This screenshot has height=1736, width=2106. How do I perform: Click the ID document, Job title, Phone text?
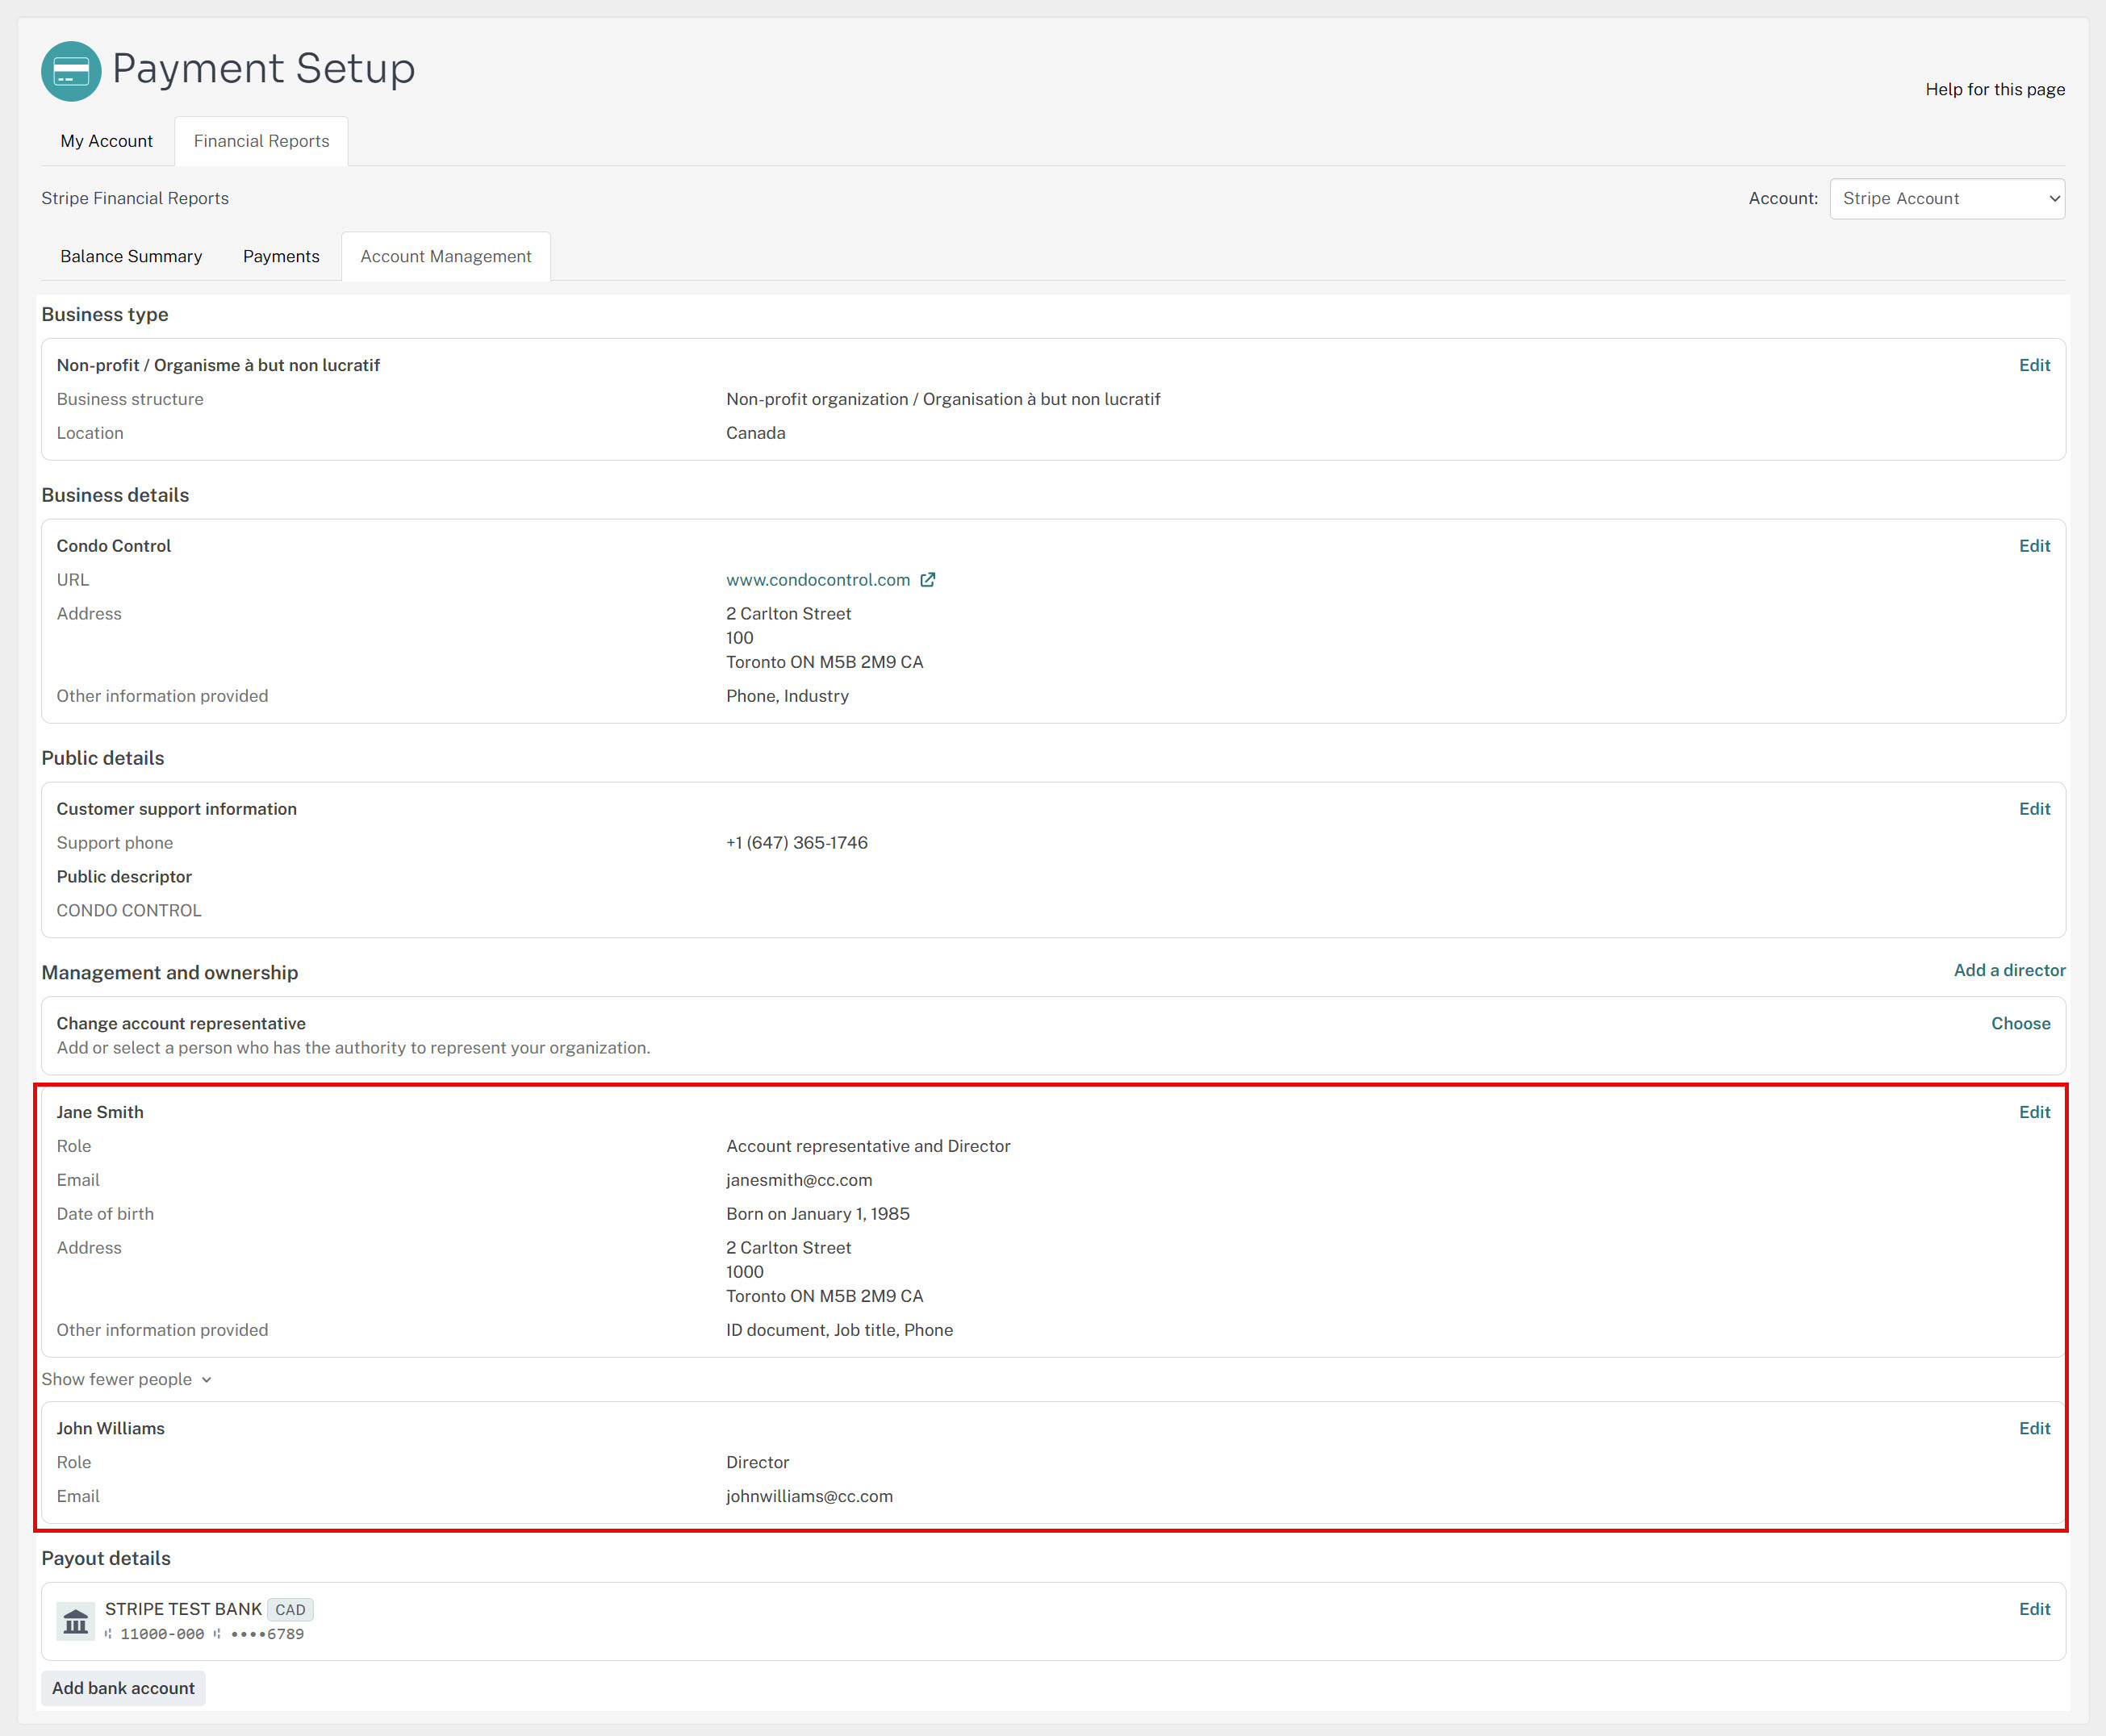click(839, 1330)
